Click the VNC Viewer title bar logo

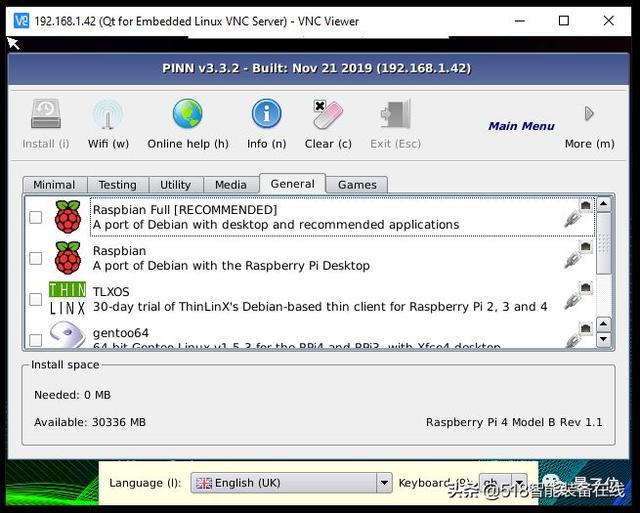(21, 20)
